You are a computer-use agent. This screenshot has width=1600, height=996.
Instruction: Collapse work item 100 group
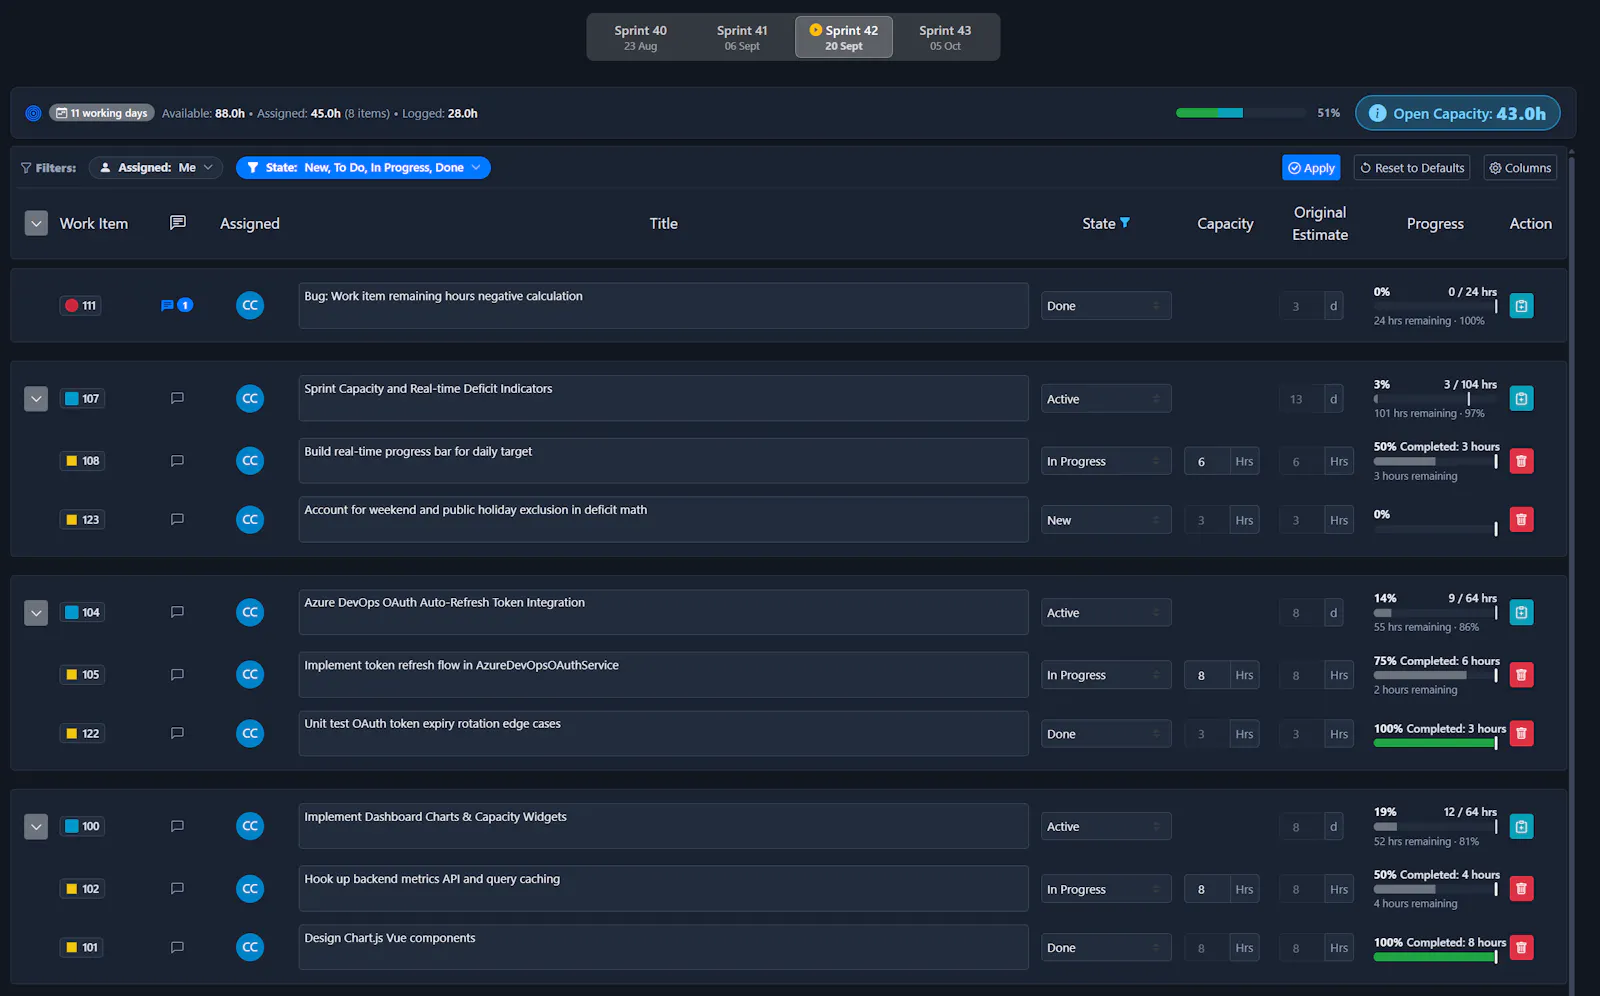(x=36, y=827)
